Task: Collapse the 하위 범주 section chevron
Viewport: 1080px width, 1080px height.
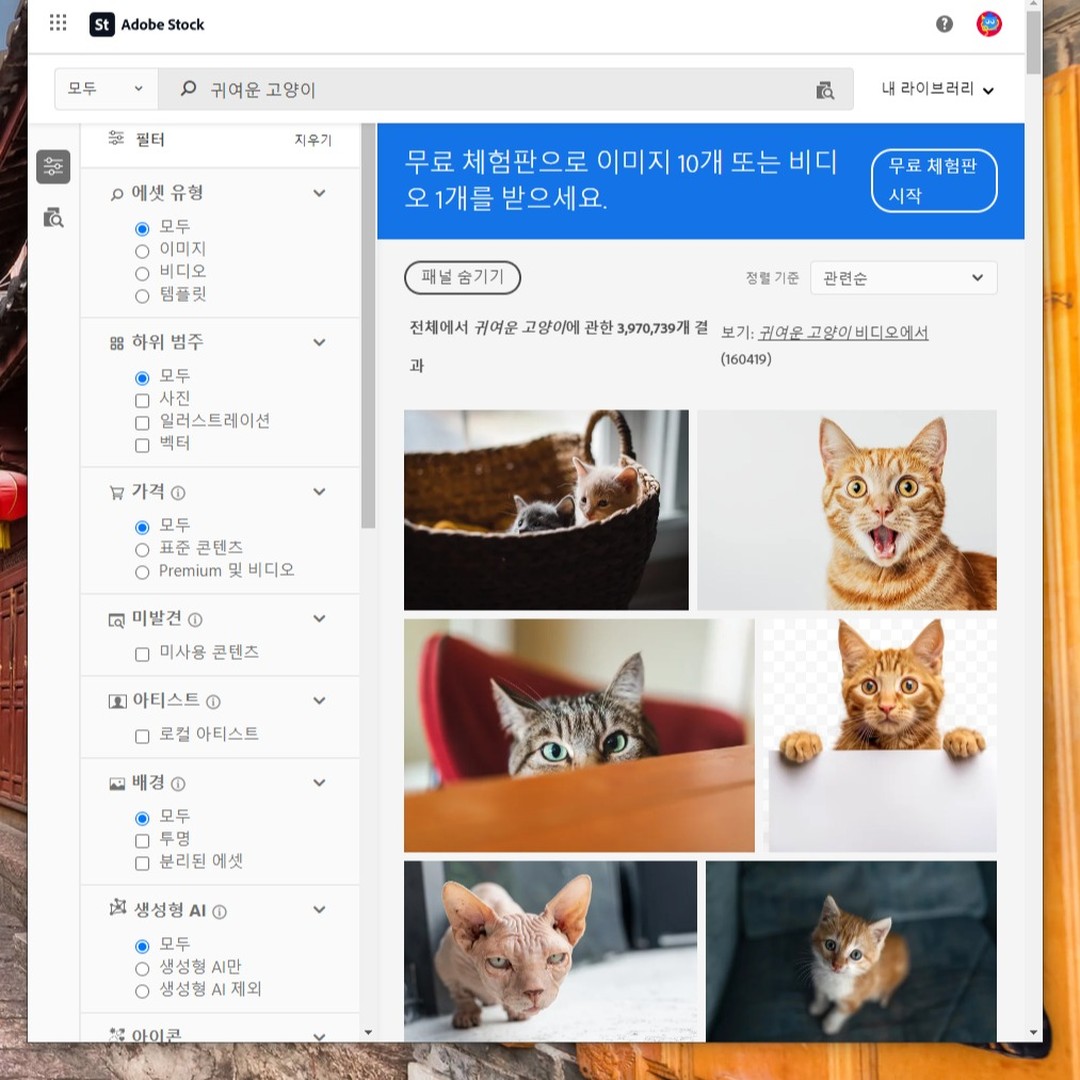Action: (x=319, y=342)
